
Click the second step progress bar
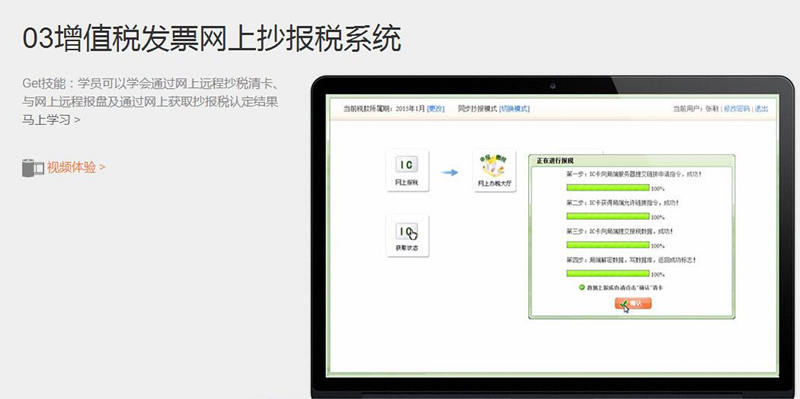coord(608,216)
